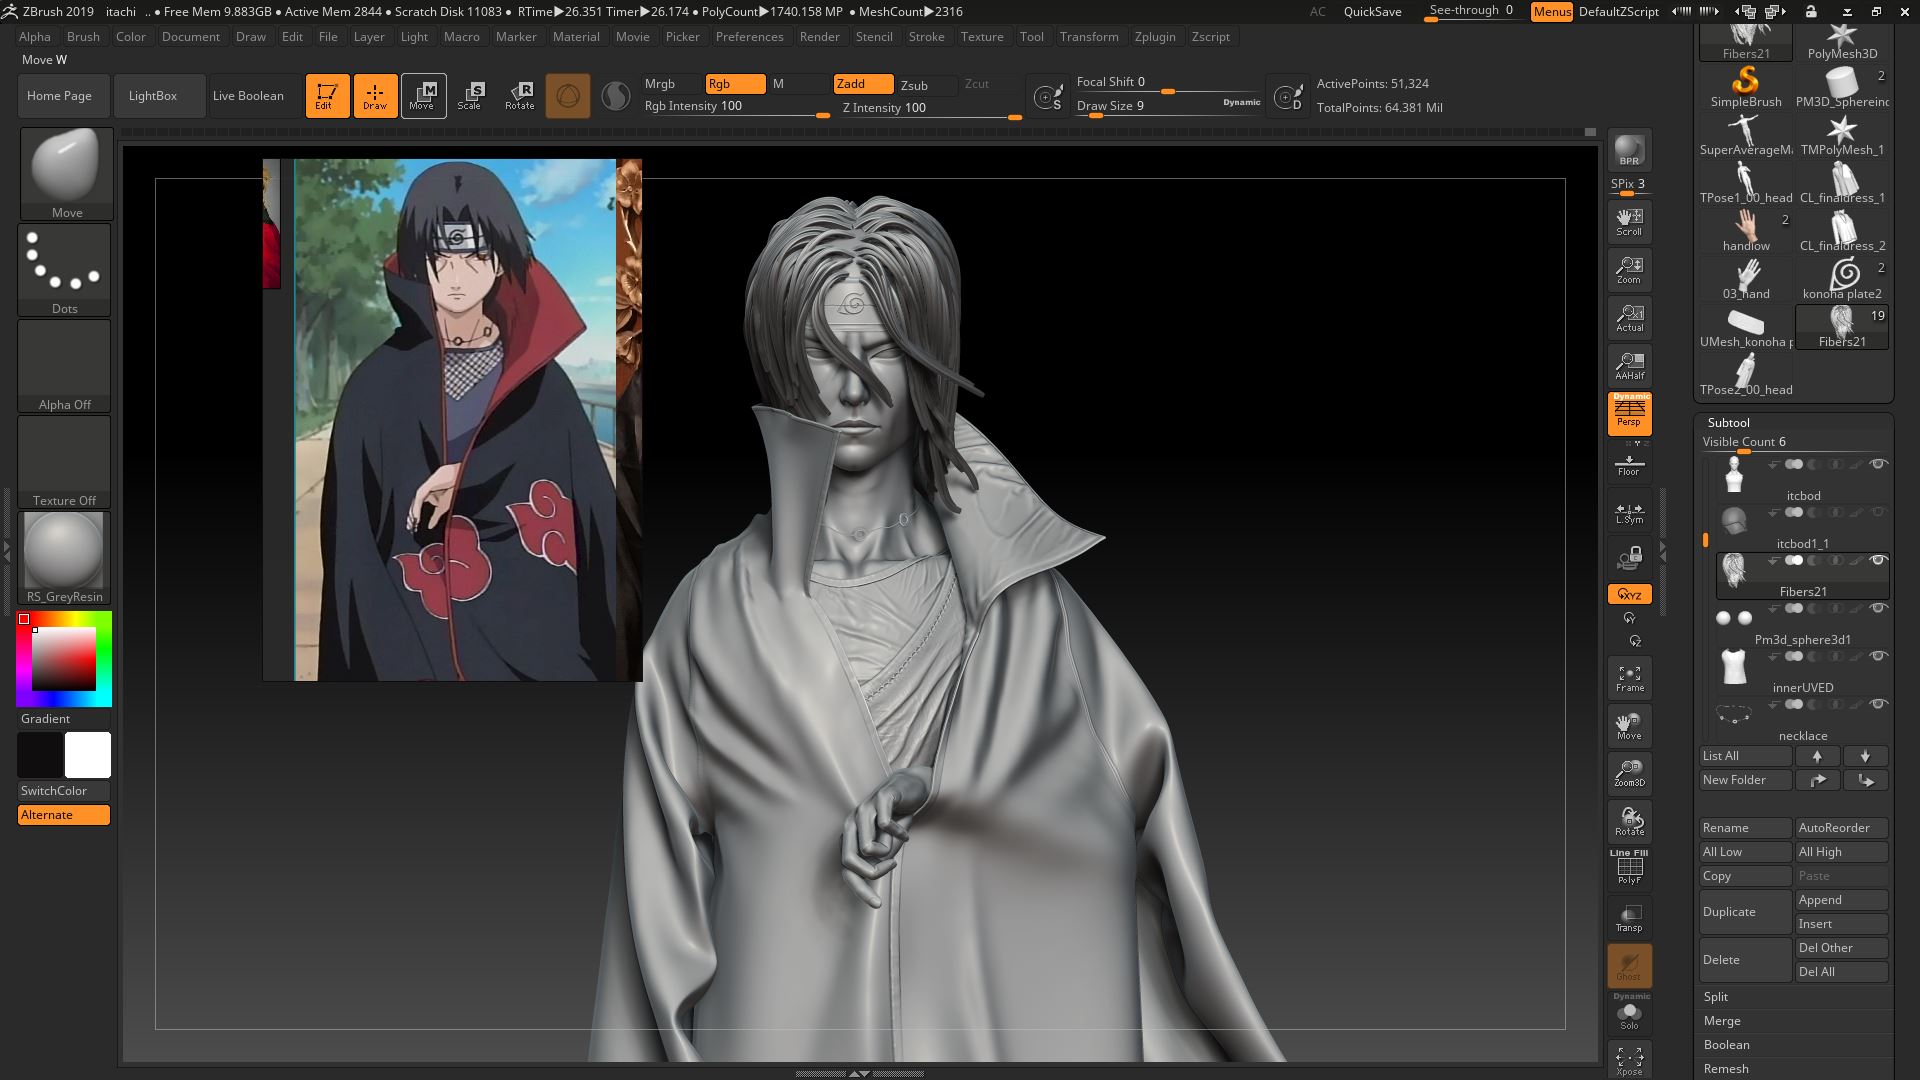Screen dimensions: 1920x1080
Task: Click the QuickSave button
Action: coord(1372,12)
